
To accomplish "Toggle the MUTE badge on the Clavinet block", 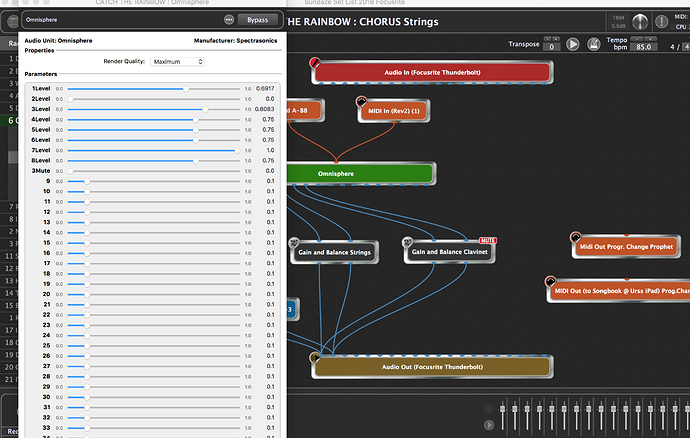I will 488,240.
